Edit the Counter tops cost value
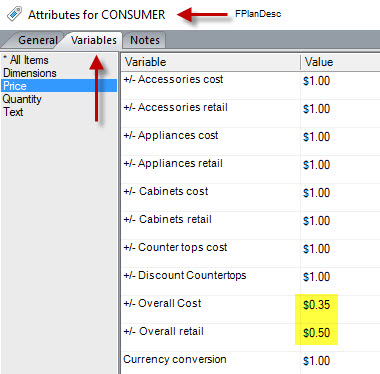This screenshot has width=380, height=374. point(316,249)
